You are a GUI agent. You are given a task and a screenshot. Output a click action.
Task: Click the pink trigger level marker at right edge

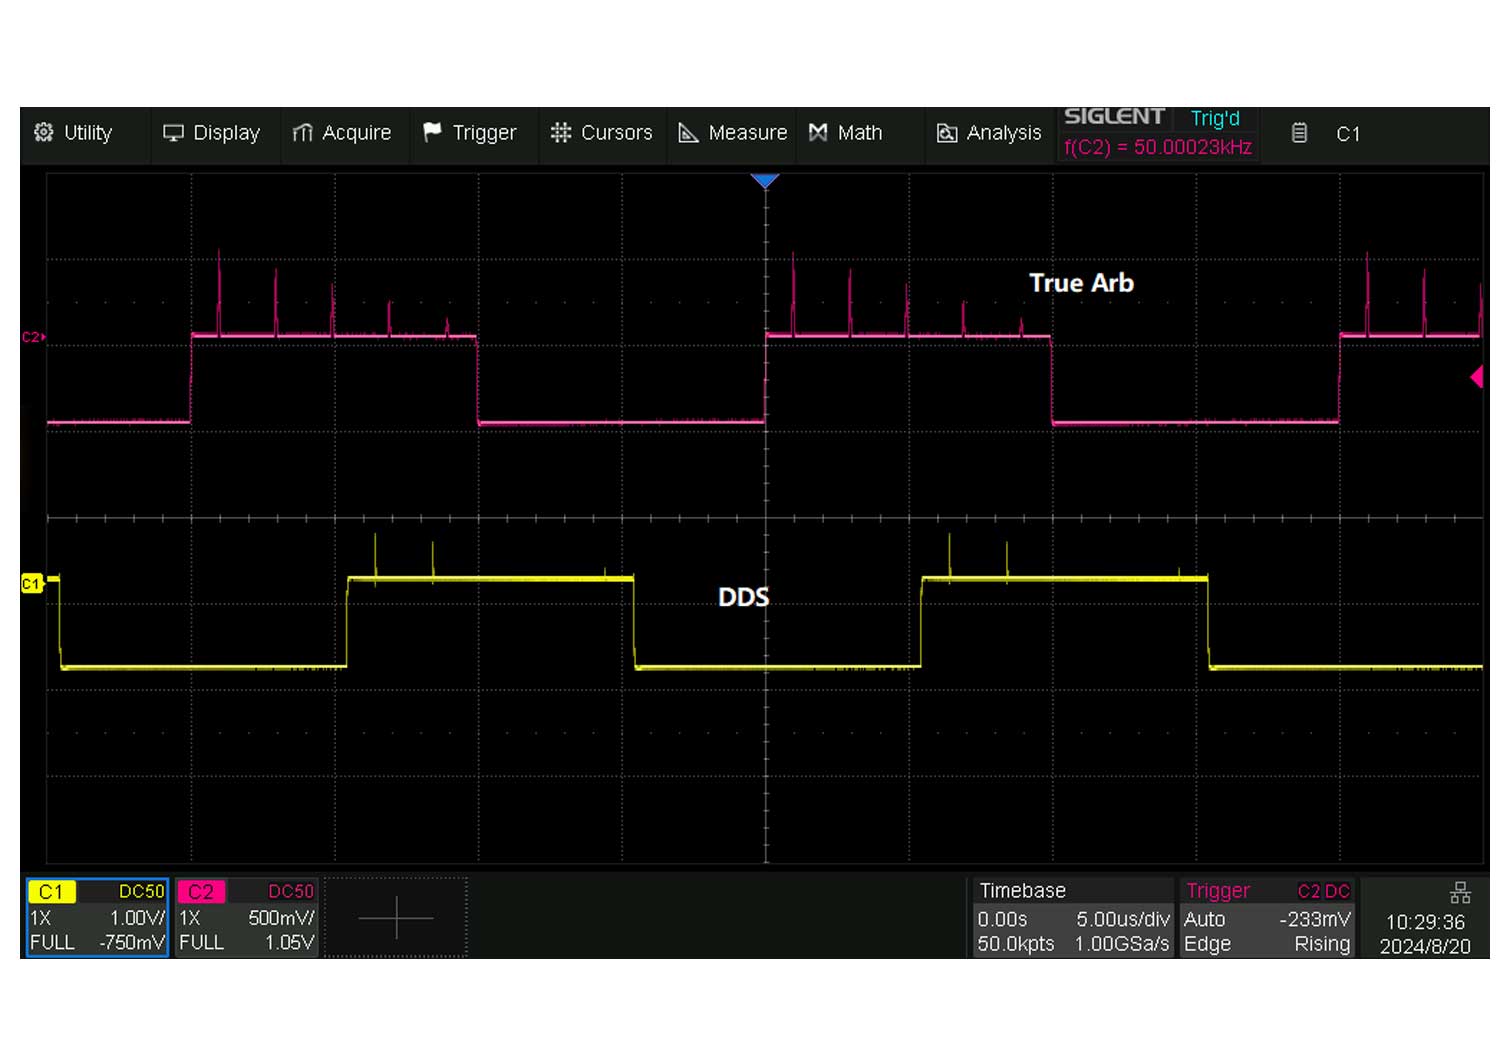coord(1476,377)
